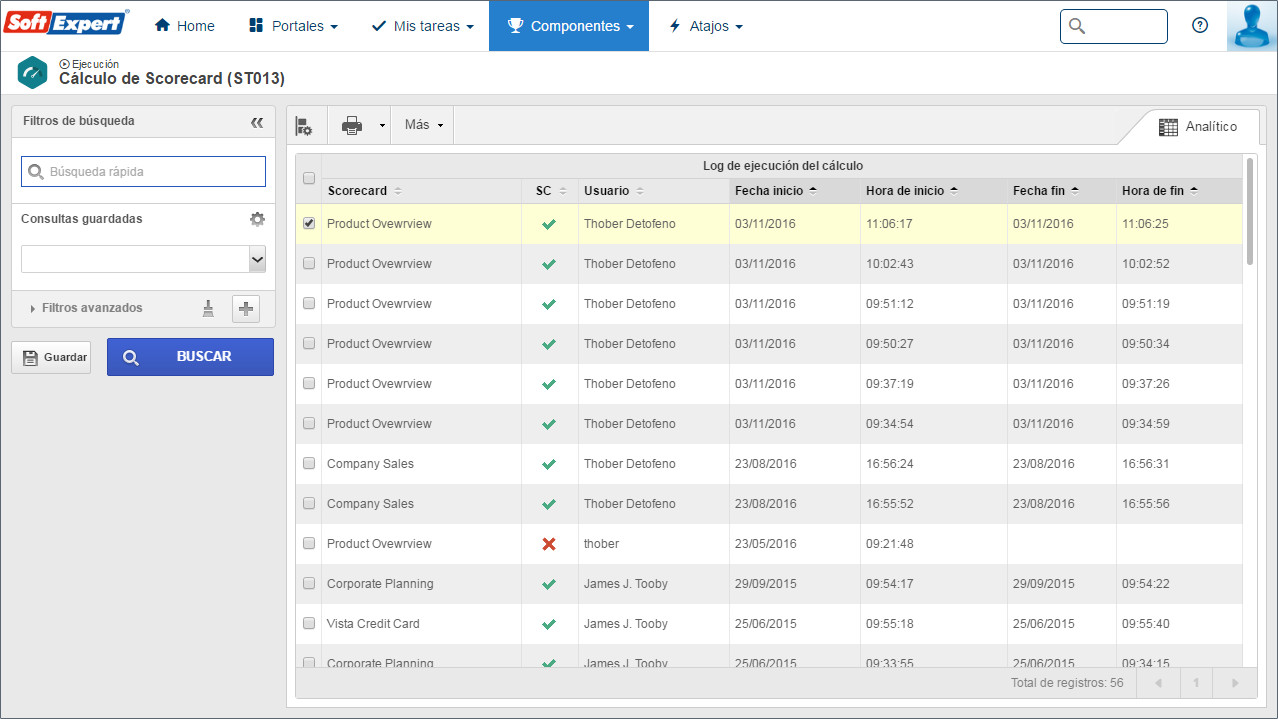Open the Mis tareas menu
1278x719 pixels.
(421, 26)
